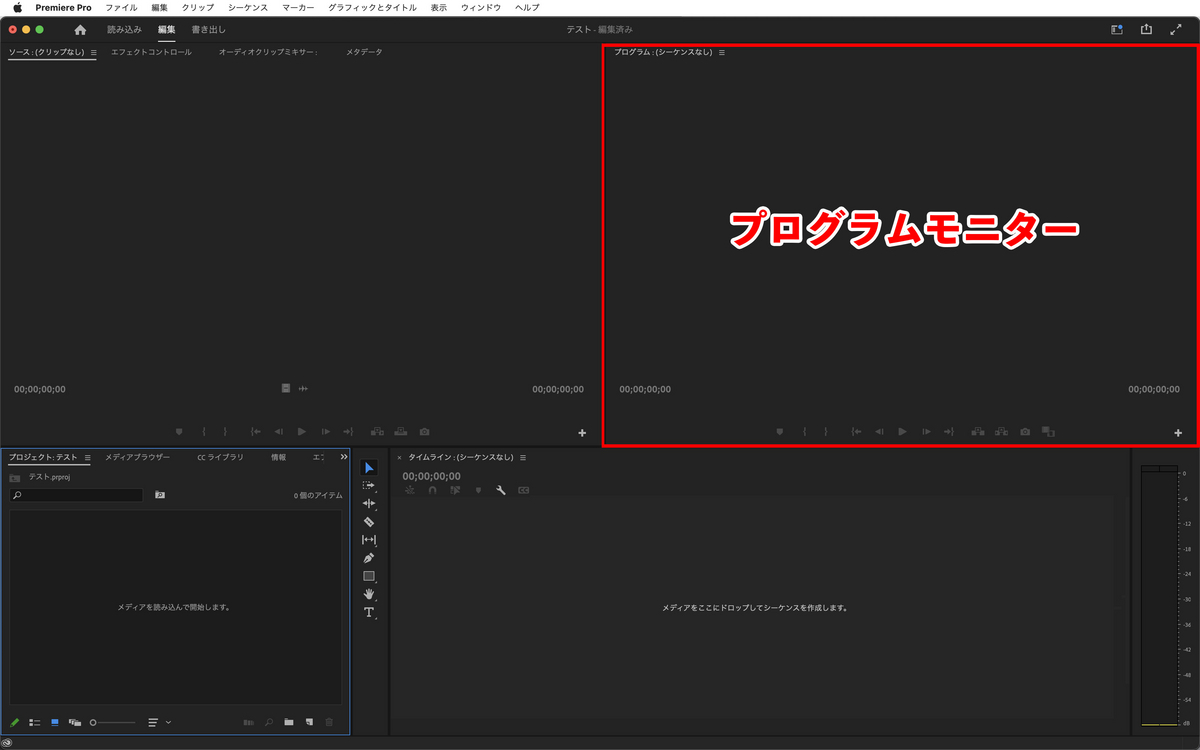The height and width of the screenshot is (750, 1200).
Task: Open the Project panel hamburger menu
Action: point(87,457)
